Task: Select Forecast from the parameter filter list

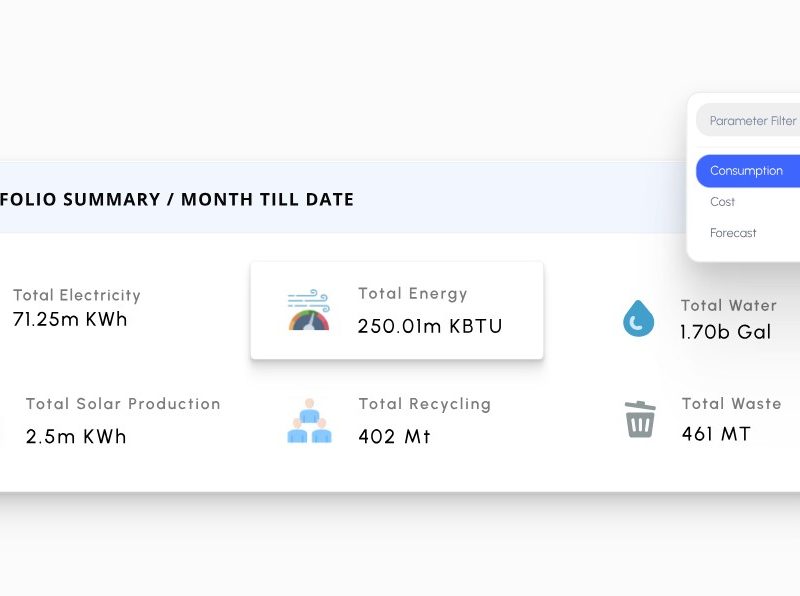Action: (733, 233)
